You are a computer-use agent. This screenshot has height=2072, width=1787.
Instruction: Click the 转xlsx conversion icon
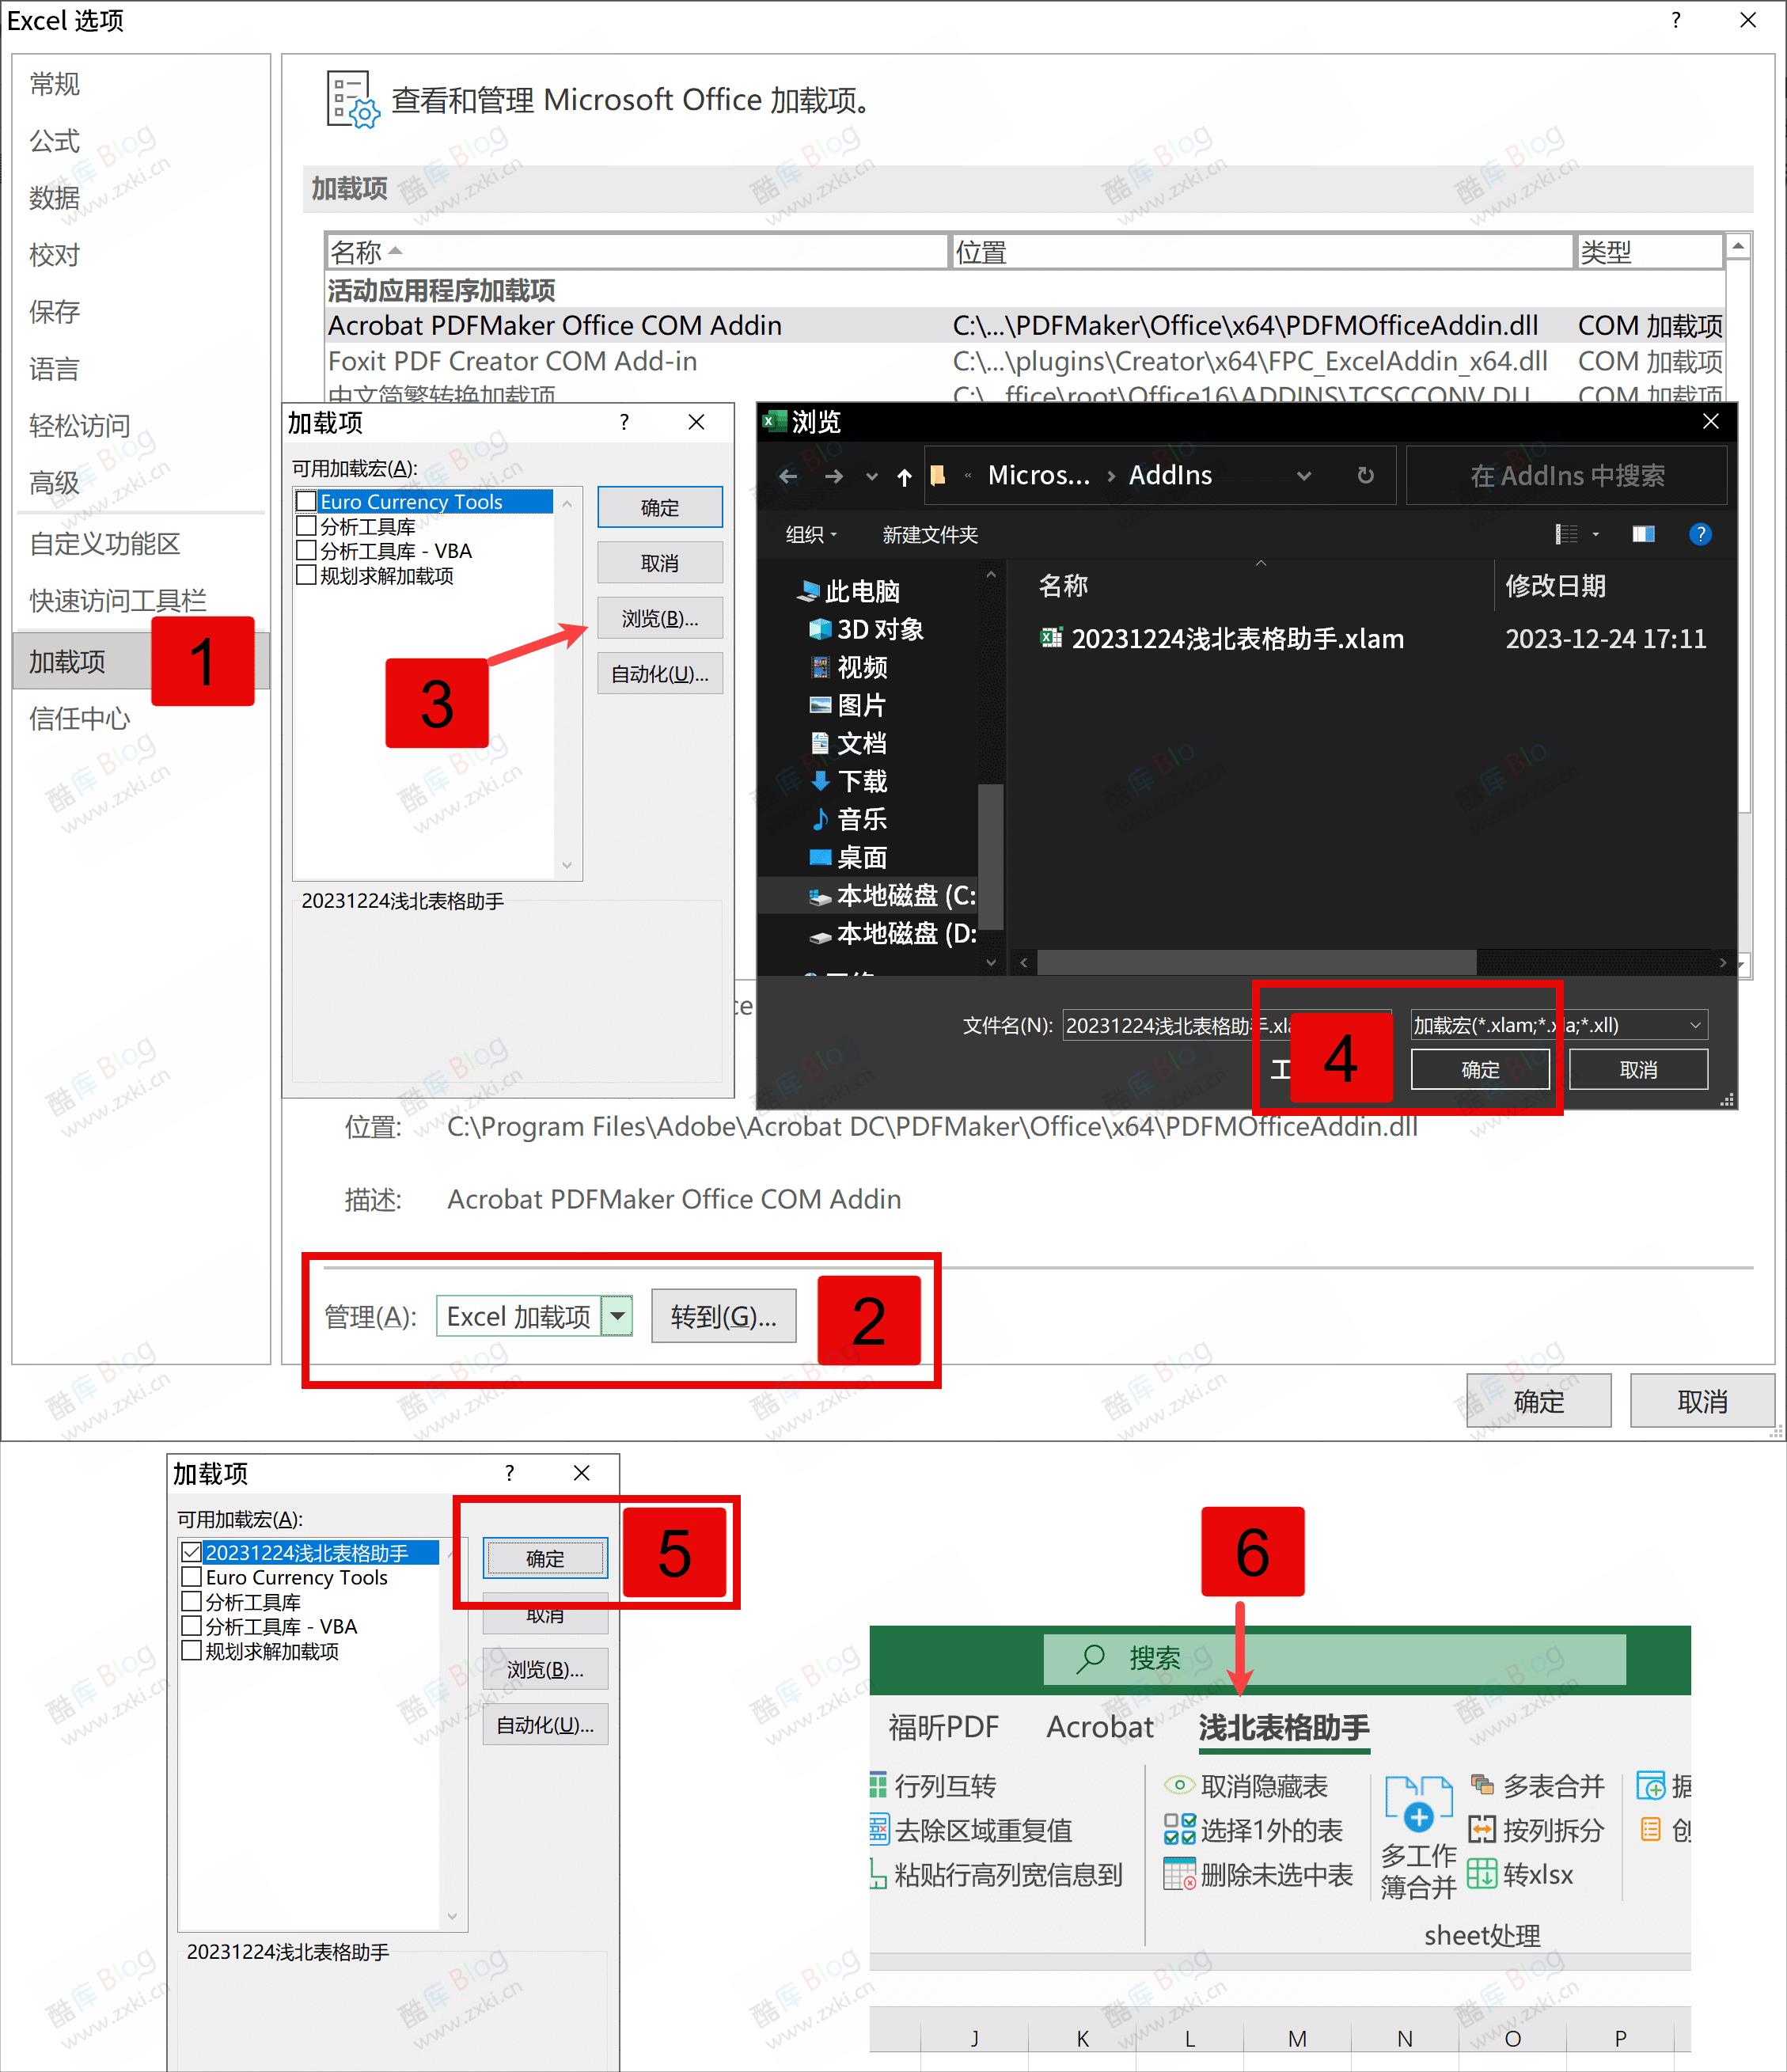pos(1483,1875)
